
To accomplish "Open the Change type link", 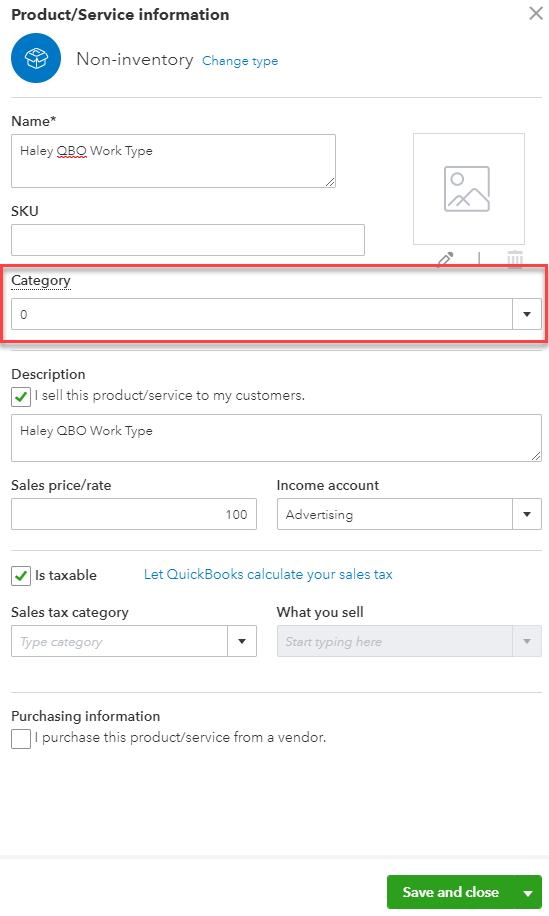I will [240, 61].
